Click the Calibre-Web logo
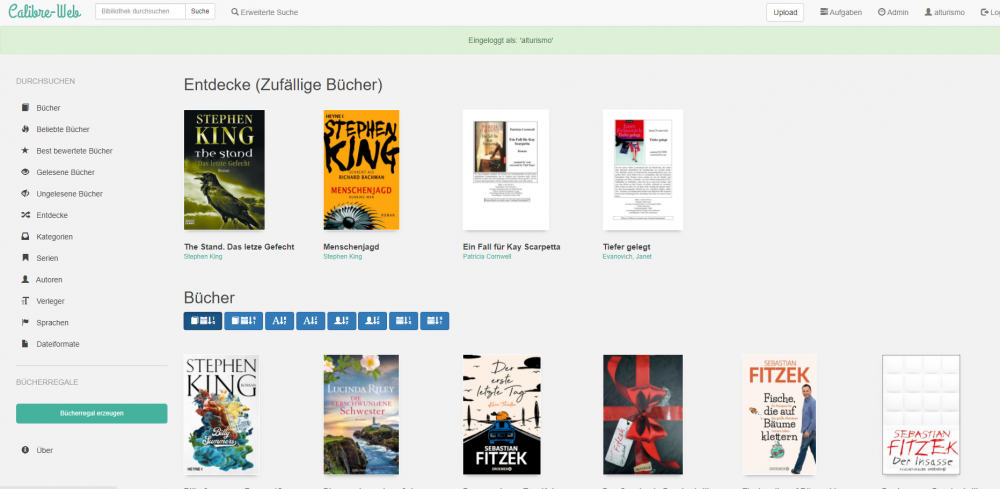The height and width of the screenshot is (489, 1000). tap(45, 11)
